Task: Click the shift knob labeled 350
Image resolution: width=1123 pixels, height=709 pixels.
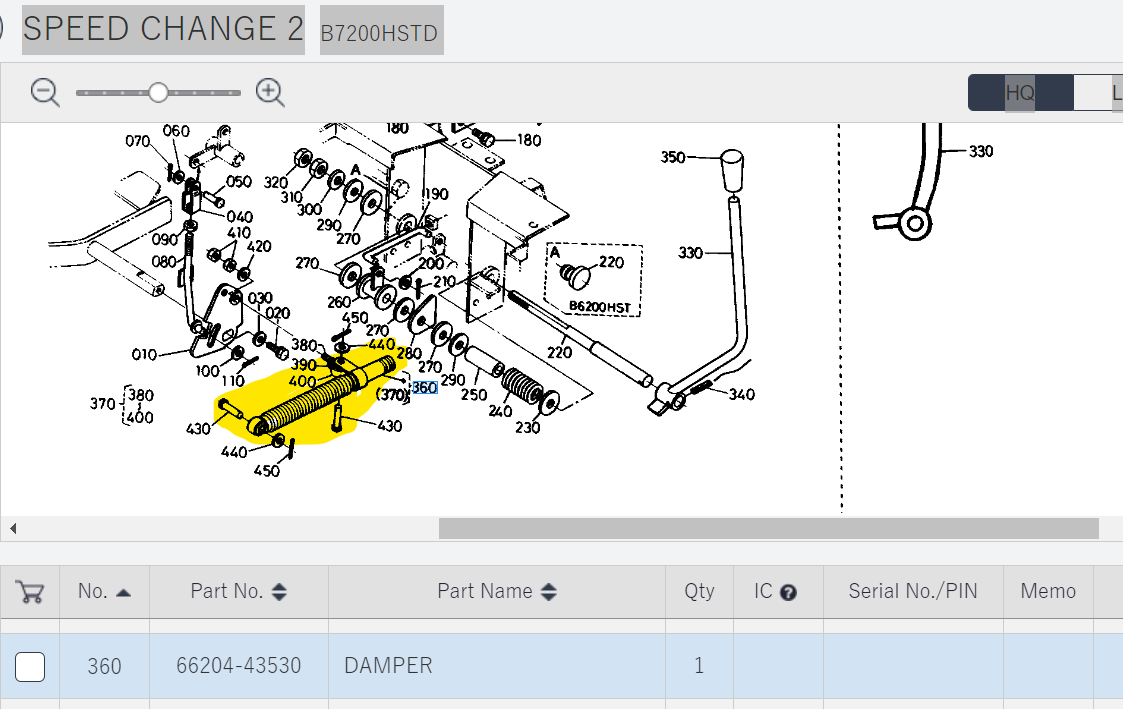Action: pos(732,168)
